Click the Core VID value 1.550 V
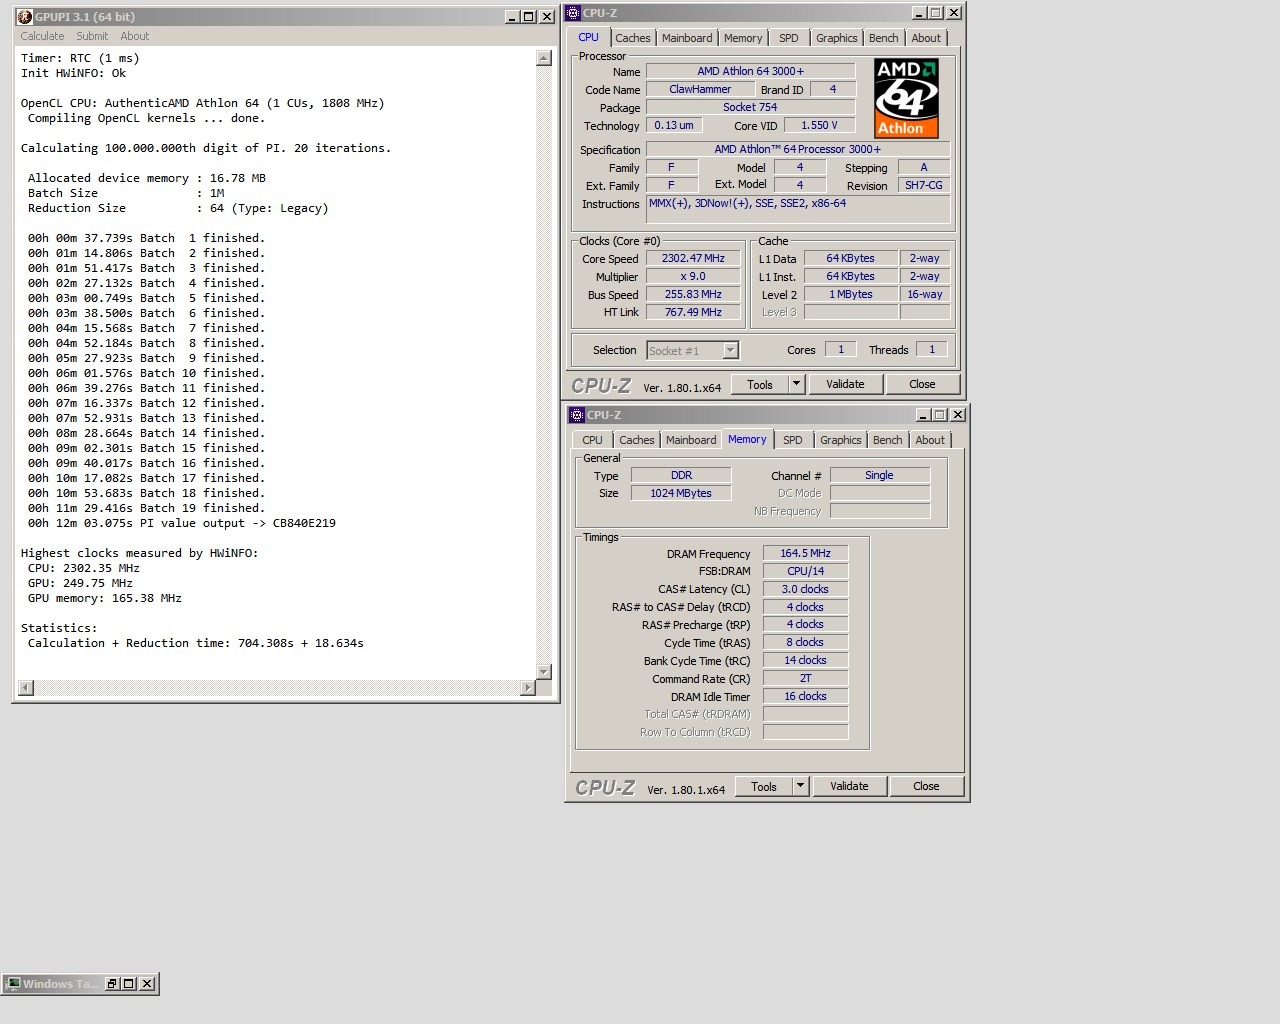The height and width of the screenshot is (1024, 1280). point(819,125)
